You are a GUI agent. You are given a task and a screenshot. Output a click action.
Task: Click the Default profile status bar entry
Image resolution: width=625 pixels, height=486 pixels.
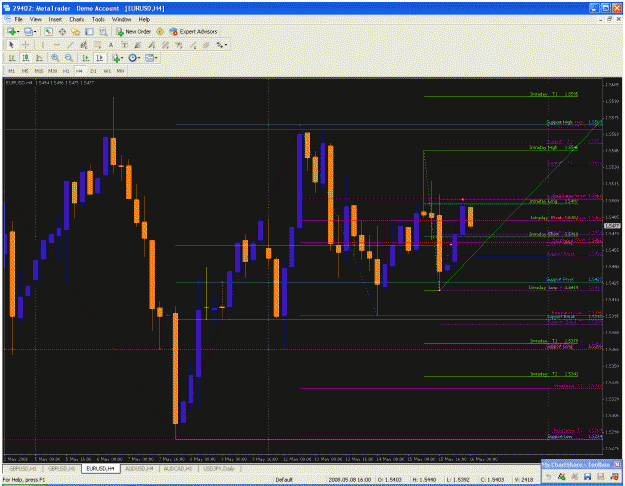[284, 480]
